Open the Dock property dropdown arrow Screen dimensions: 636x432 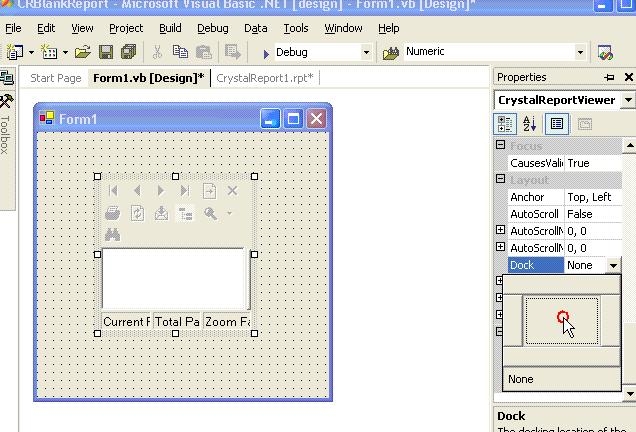click(x=613, y=265)
